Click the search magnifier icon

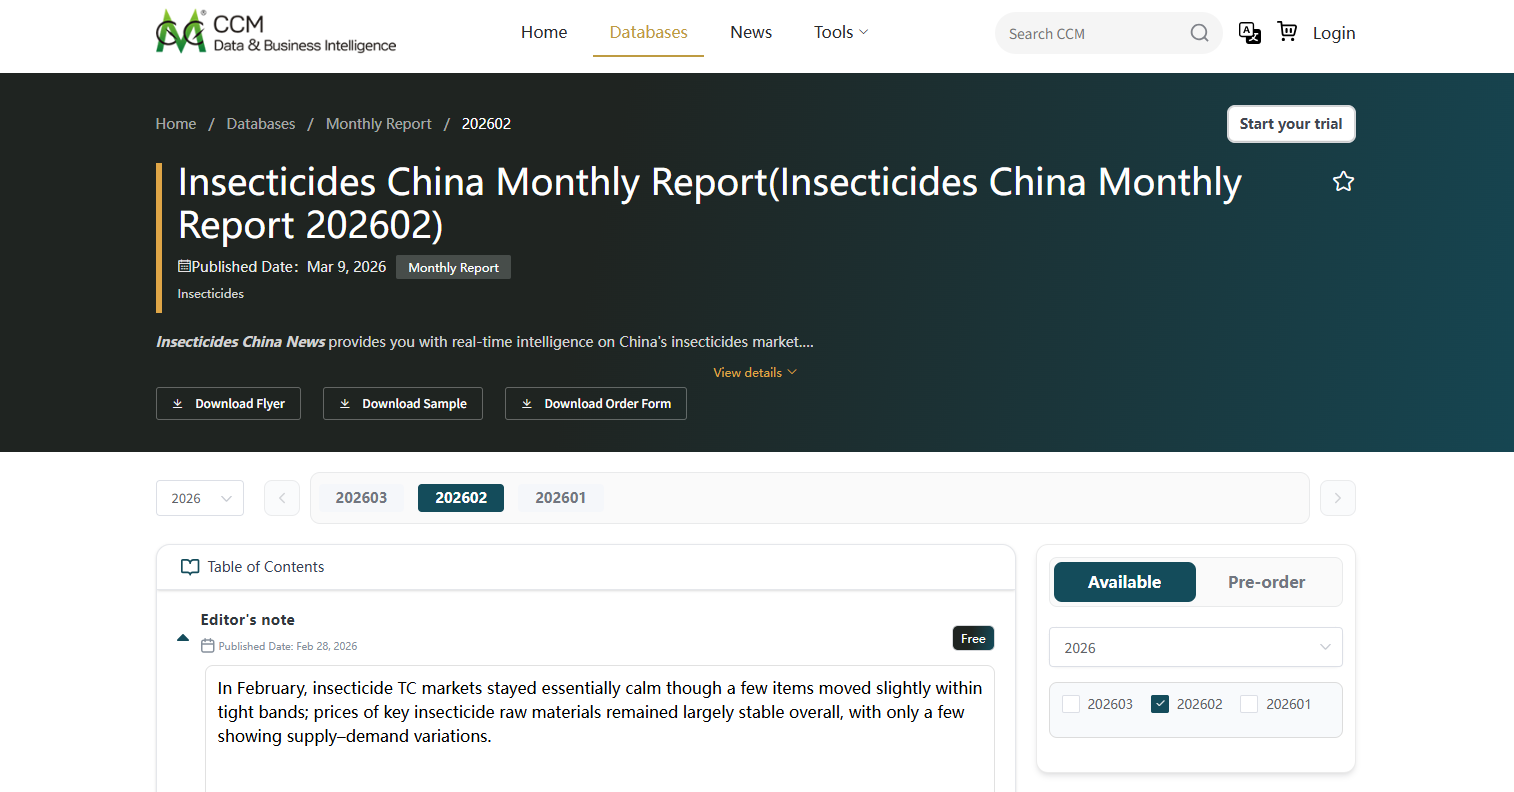tap(1198, 32)
